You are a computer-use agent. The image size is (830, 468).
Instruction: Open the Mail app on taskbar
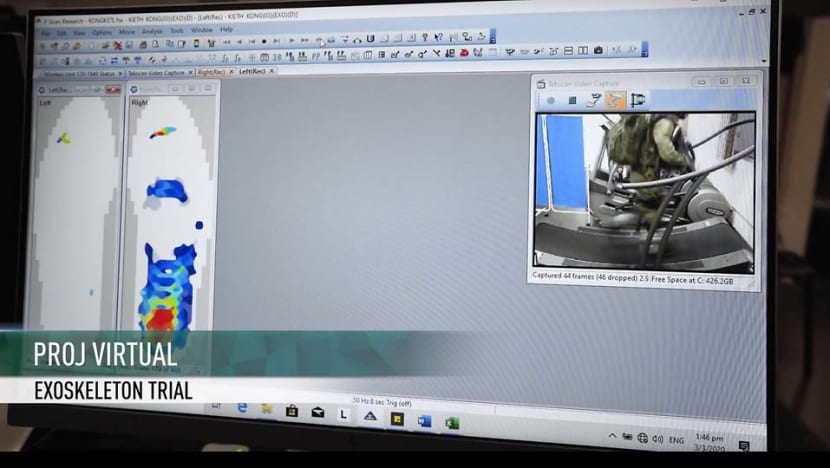318,411
